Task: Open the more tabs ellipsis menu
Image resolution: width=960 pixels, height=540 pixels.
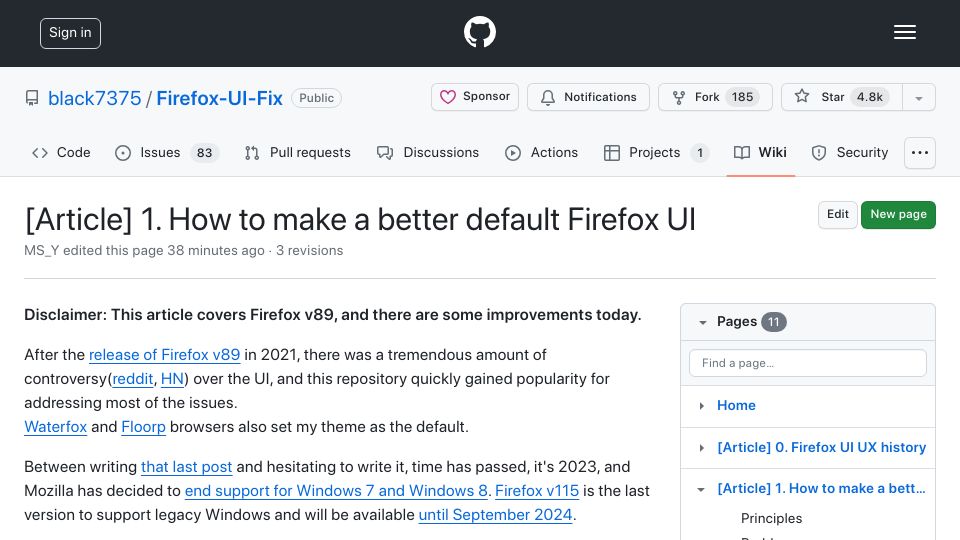Action: [920, 152]
